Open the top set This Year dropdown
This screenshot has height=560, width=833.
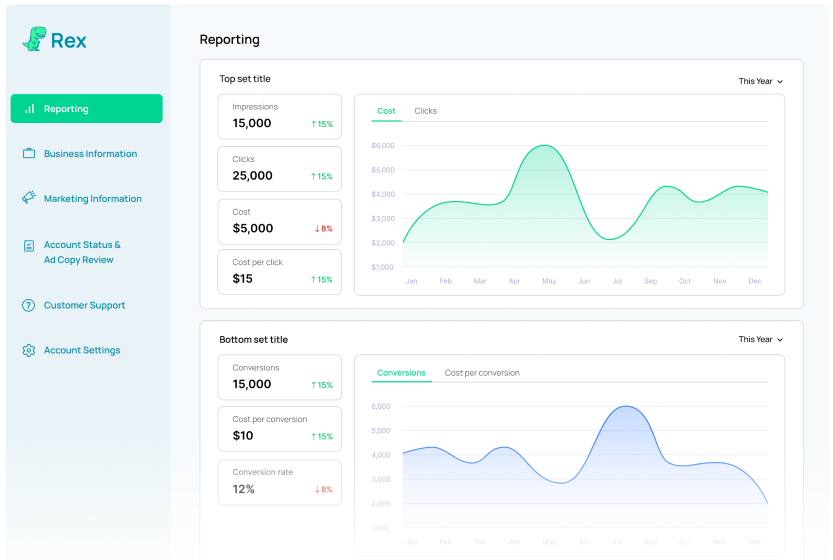pyautogui.click(x=760, y=81)
